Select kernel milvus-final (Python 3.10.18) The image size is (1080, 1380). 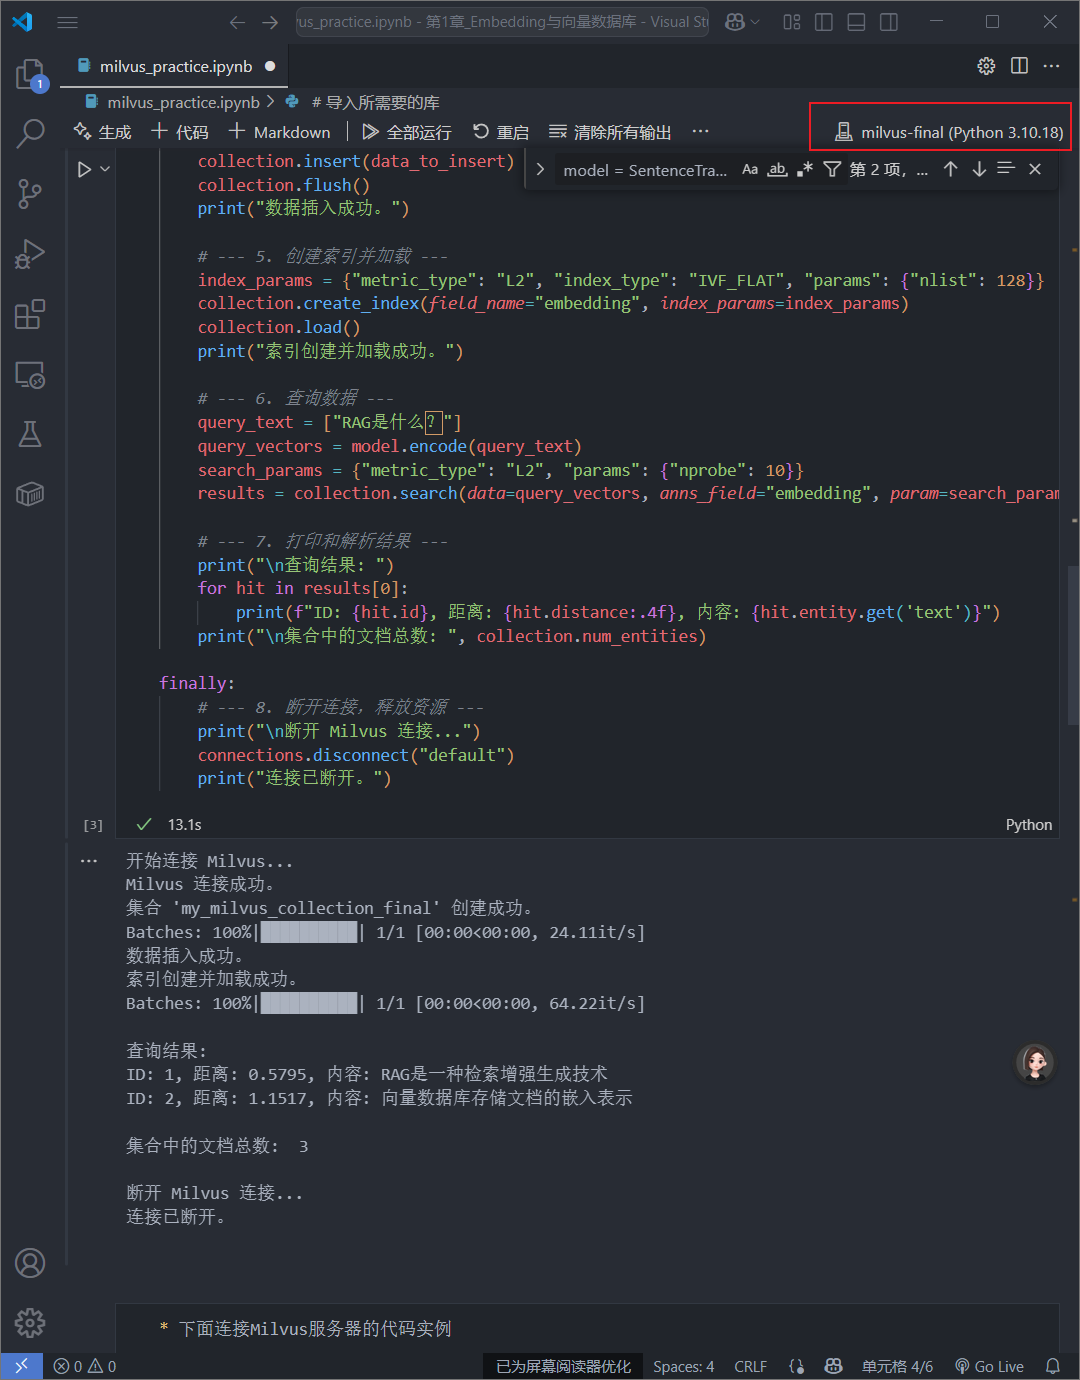click(x=949, y=132)
